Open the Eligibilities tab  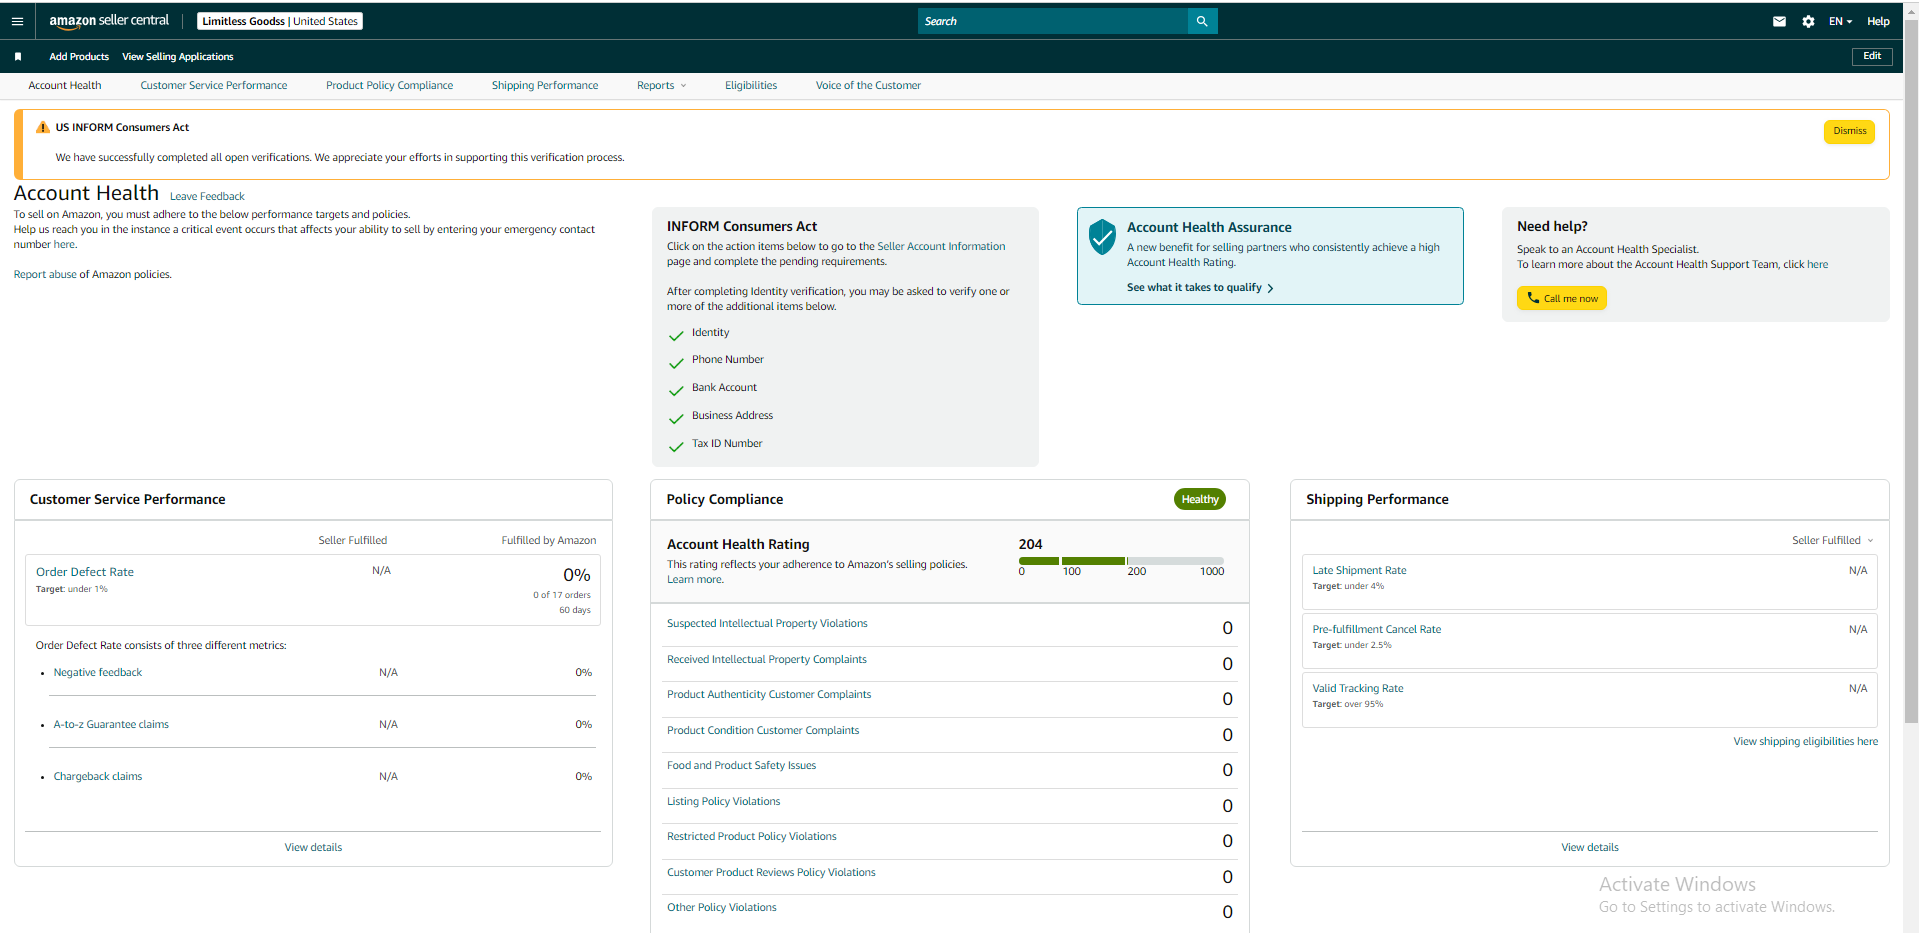pyautogui.click(x=751, y=86)
